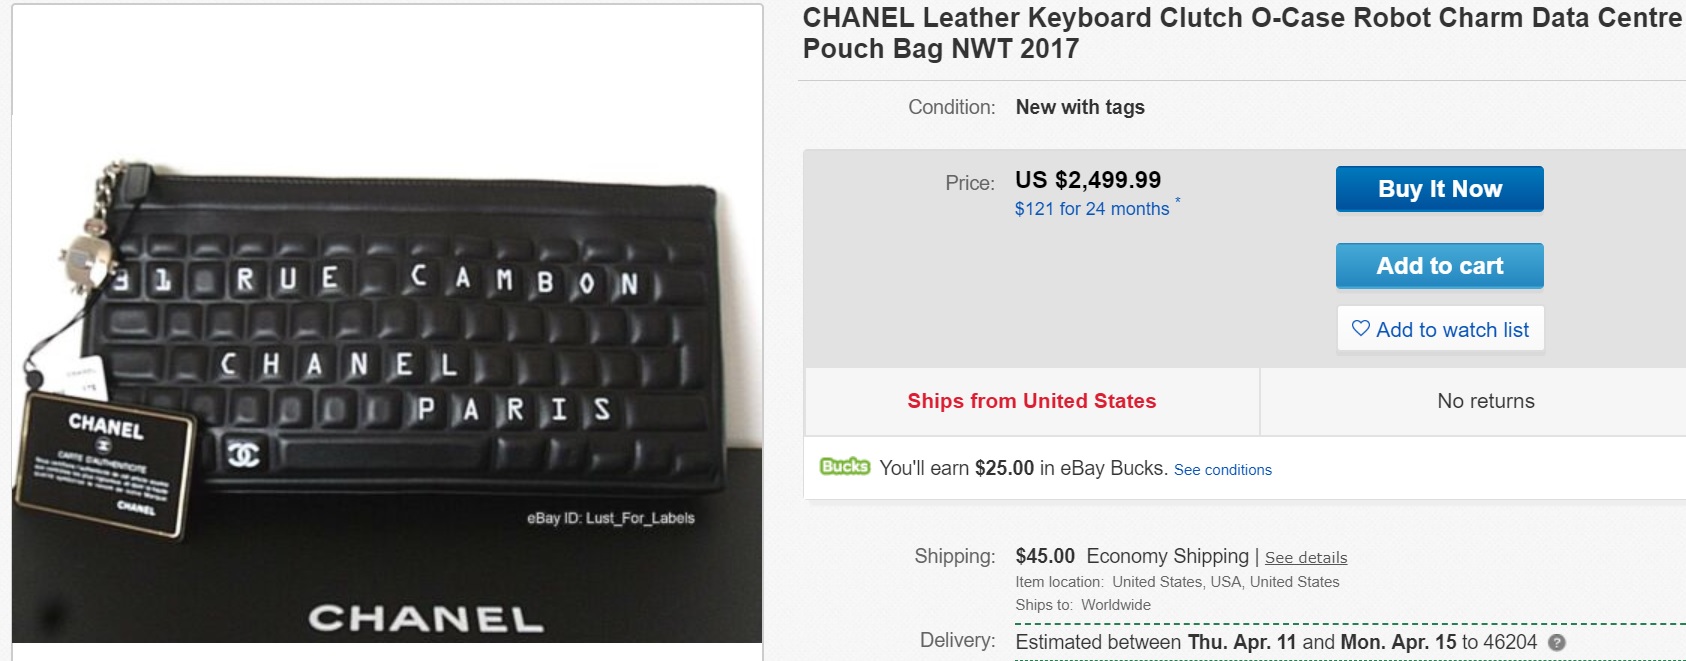Click the New with tags condition value
This screenshot has width=1686, height=661.
pyautogui.click(x=1079, y=107)
